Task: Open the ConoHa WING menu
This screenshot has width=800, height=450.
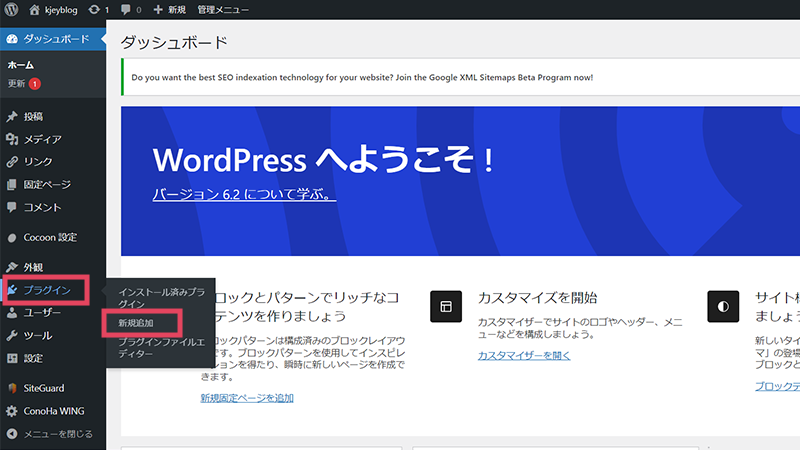Action: click(x=53, y=411)
